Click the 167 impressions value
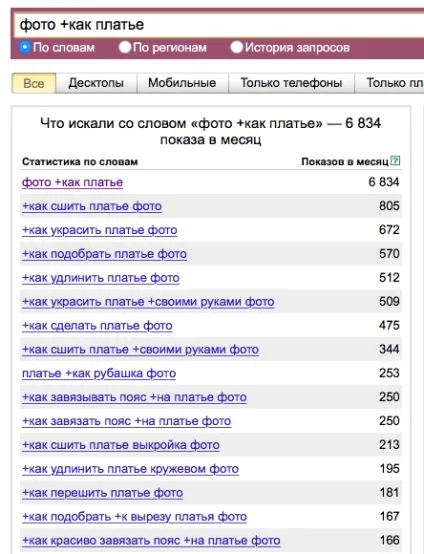This screenshot has width=424, height=554. pyautogui.click(x=389, y=517)
